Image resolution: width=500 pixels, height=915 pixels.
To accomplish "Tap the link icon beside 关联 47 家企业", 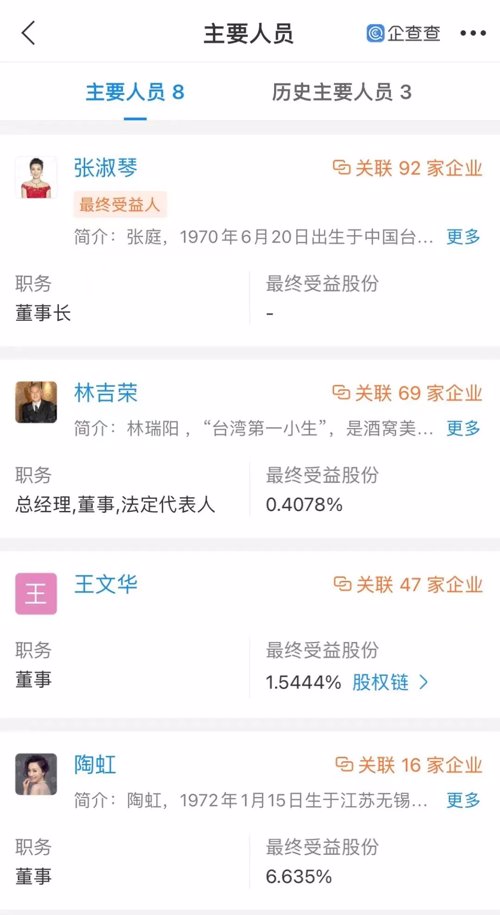I will coord(342,584).
